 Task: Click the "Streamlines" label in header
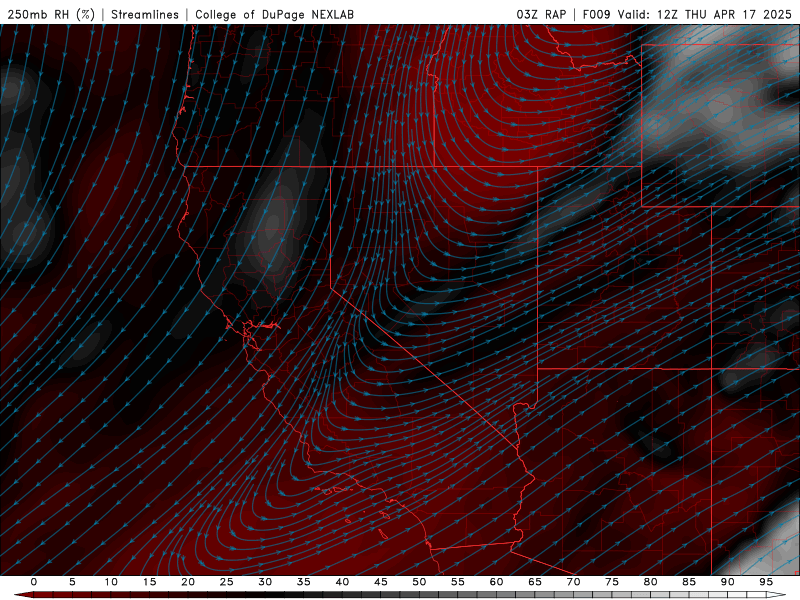coord(145,14)
